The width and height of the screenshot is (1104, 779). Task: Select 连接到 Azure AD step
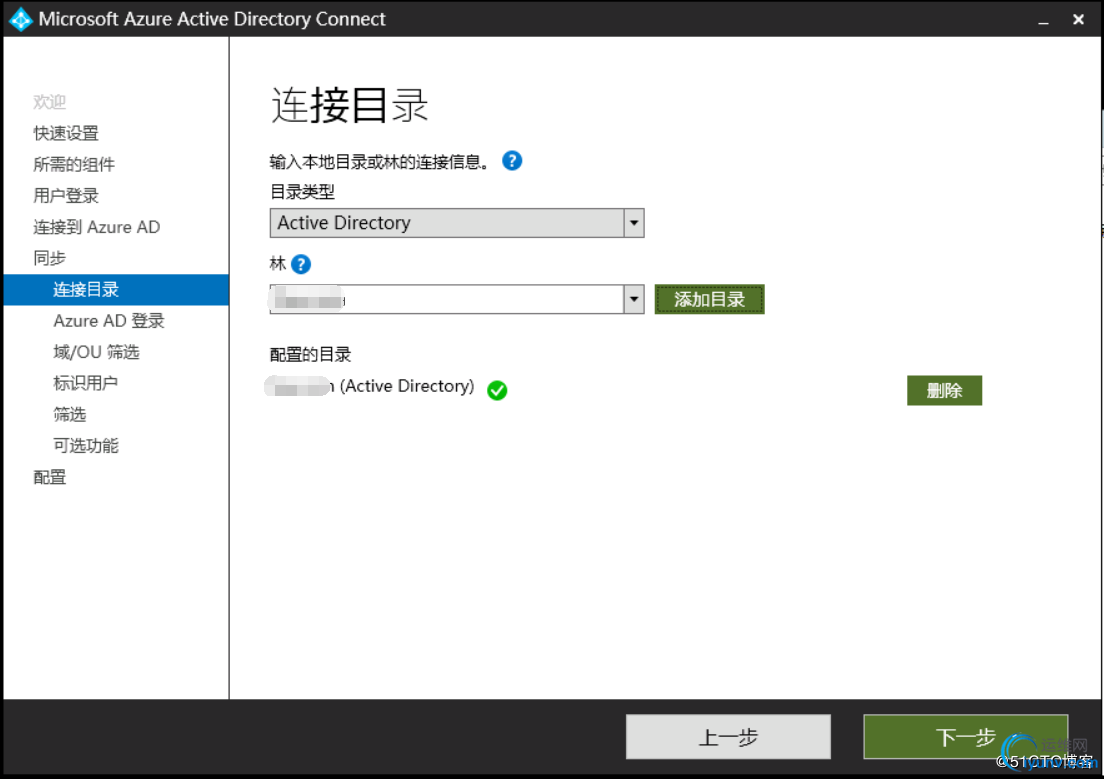coord(96,227)
